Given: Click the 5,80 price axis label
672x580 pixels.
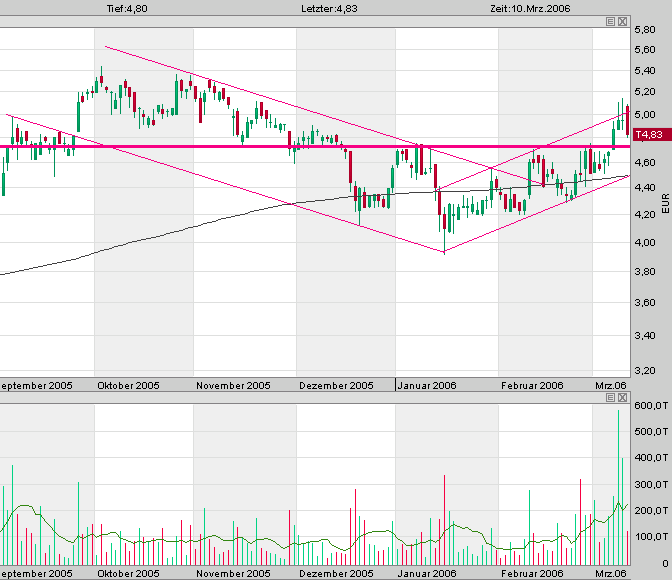Looking at the screenshot, I should click(x=645, y=30).
